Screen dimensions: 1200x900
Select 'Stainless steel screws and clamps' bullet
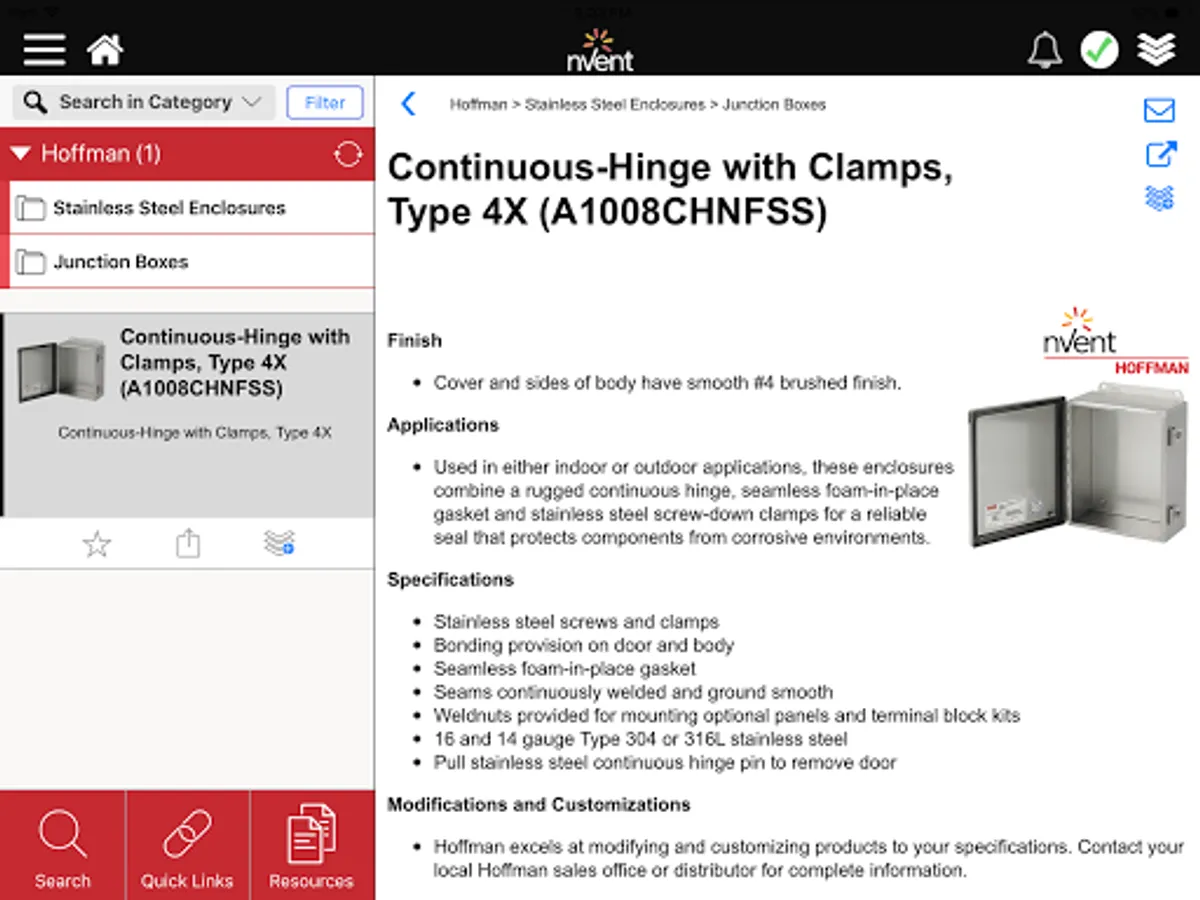point(576,622)
